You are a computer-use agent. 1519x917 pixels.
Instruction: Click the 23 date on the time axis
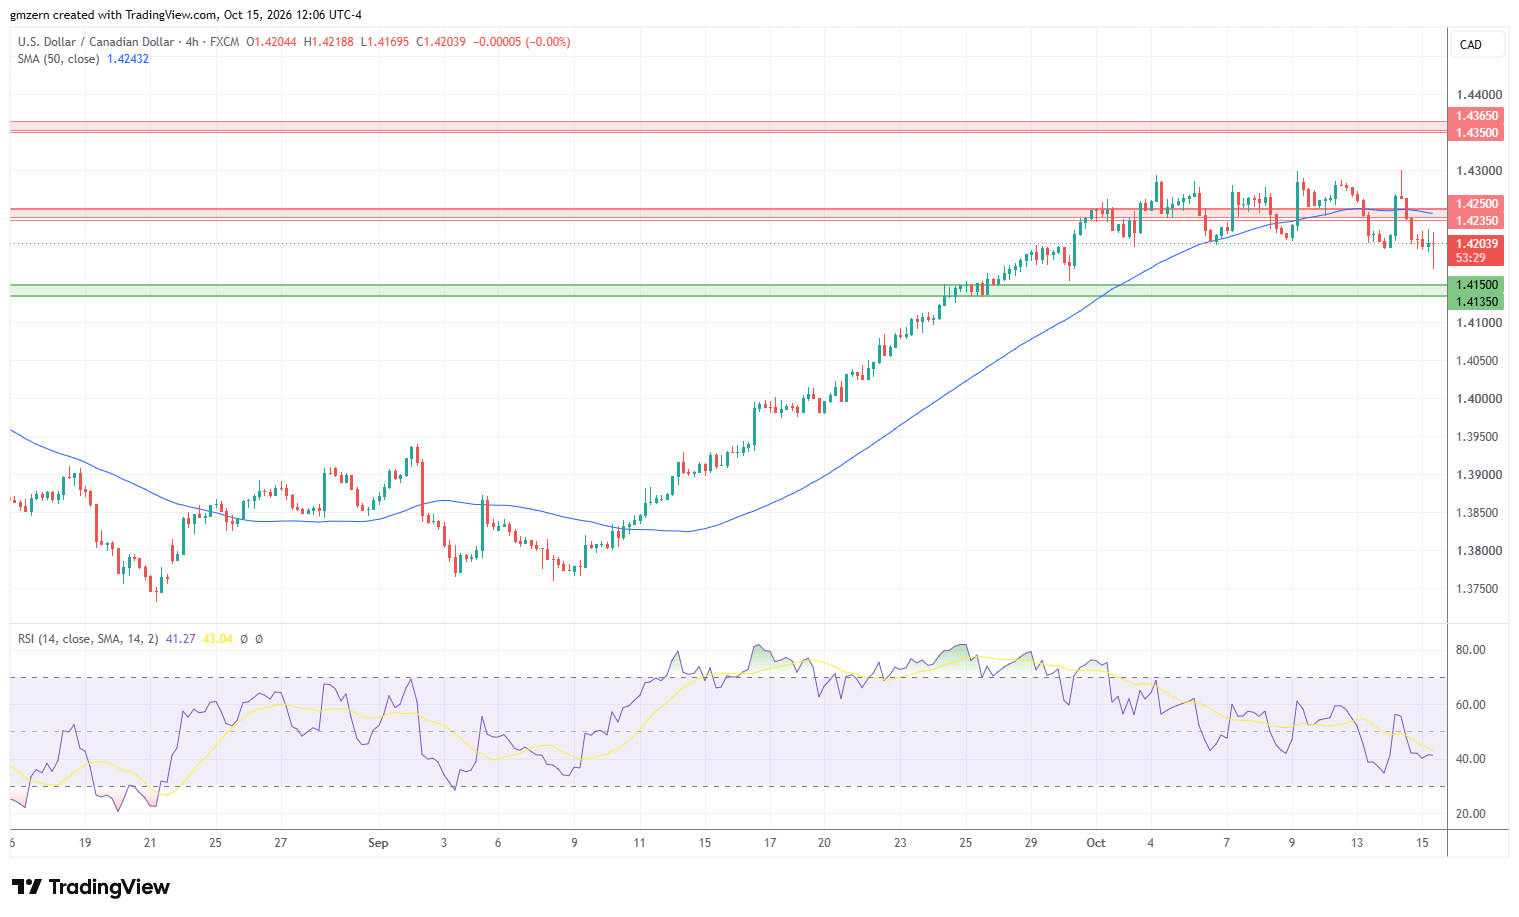pos(900,843)
